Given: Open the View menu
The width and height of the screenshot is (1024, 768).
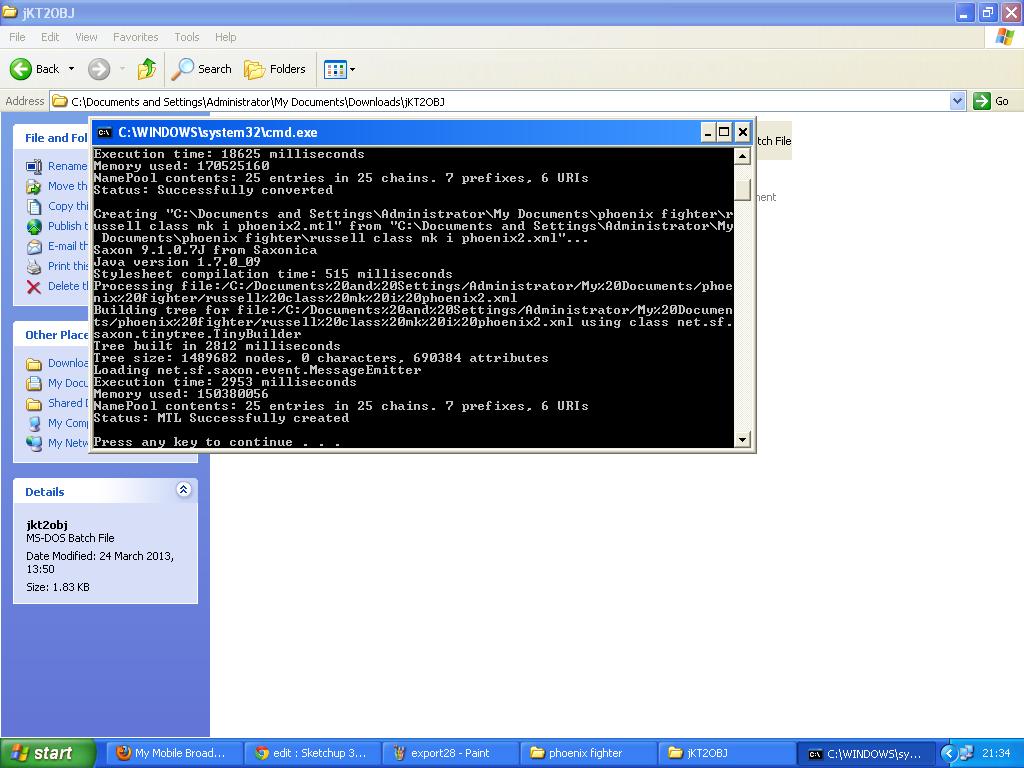Looking at the screenshot, I should [x=86, y=37].
